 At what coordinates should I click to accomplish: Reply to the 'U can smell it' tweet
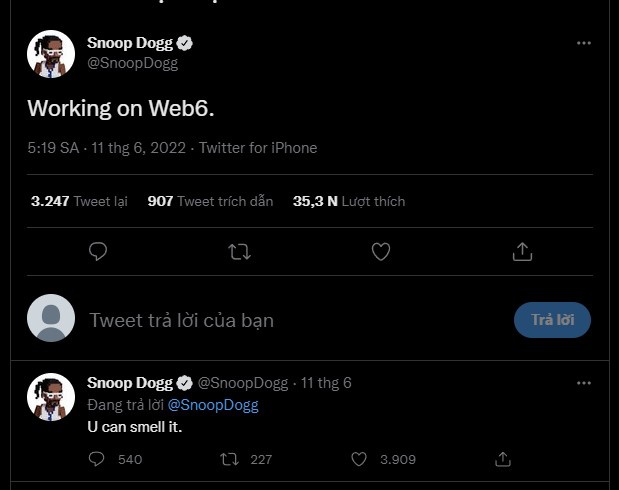97,459
